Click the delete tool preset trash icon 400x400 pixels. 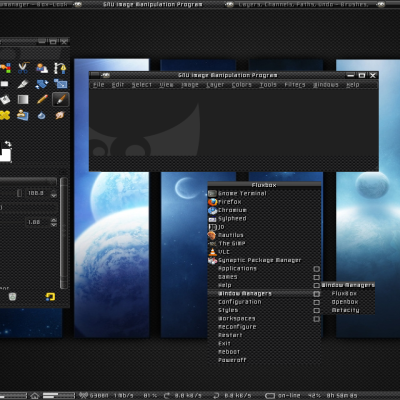pos(12,296)
